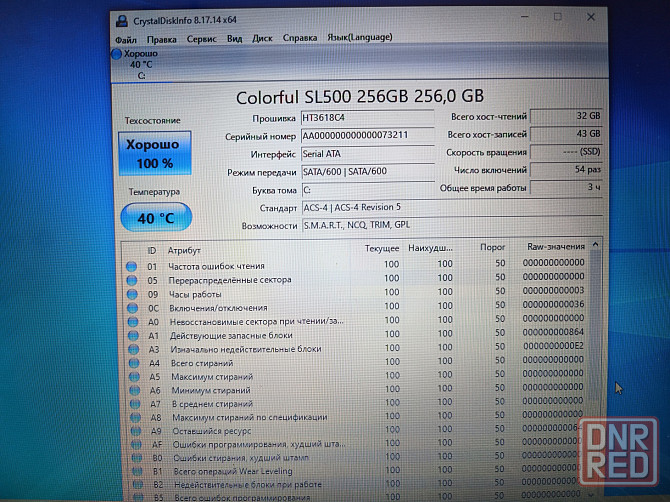Open the Правка menu
Viewport: 670px width, 502px height.
(x=162, y=39)
